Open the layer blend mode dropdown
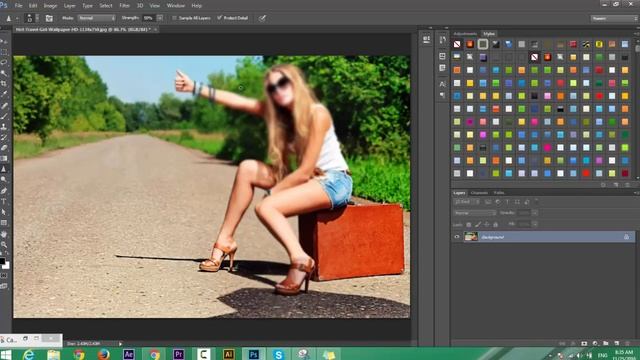The height and width of the screenshot is (360, 640). click(475, 213)
